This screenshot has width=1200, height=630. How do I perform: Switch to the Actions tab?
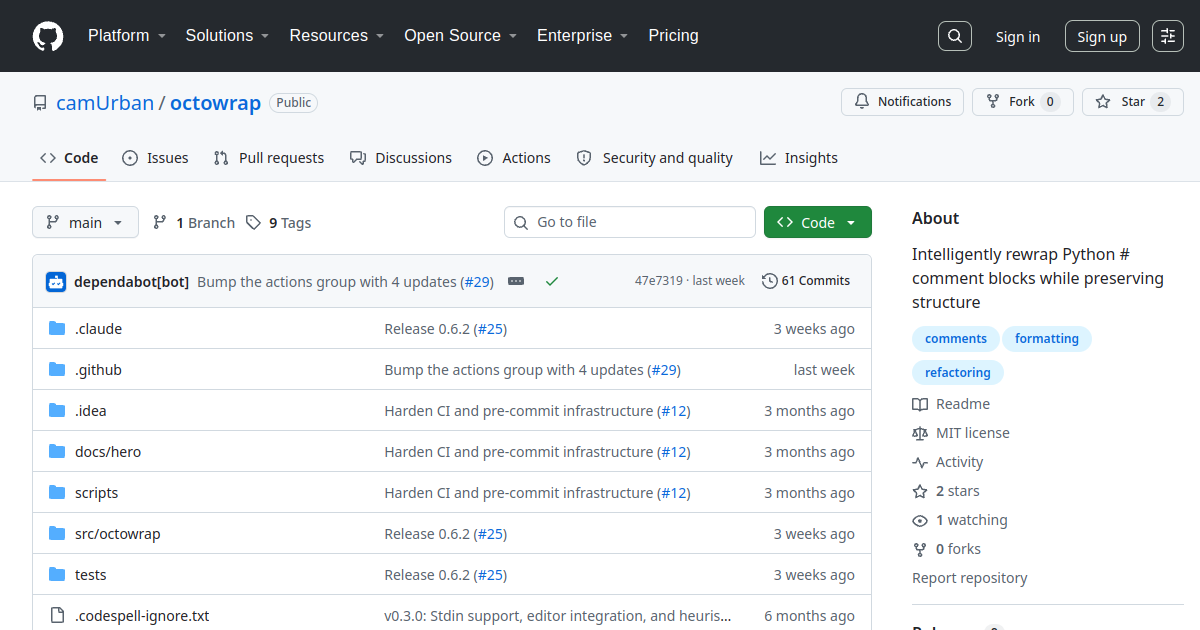pyautogui.click(x=514, y=158)
